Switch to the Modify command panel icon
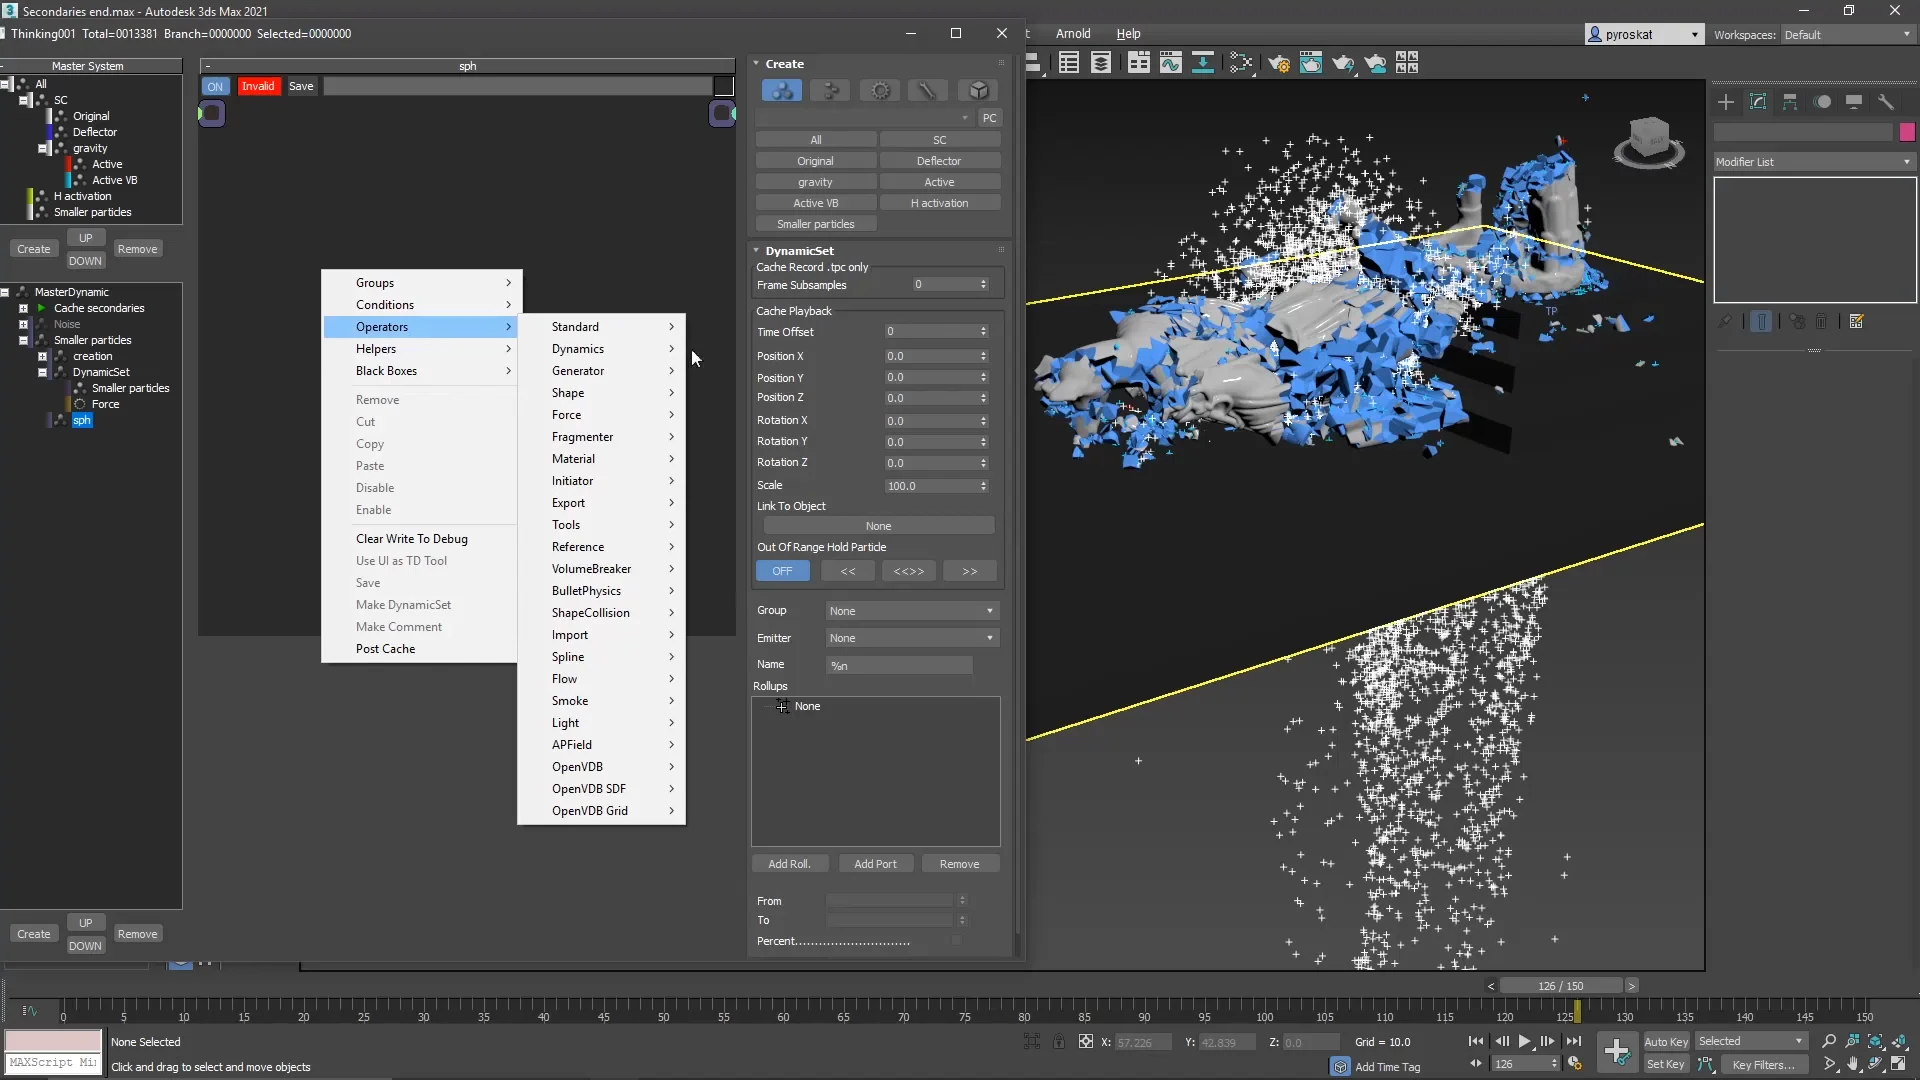The height and width of the screenshot is (1080, 1920). (1758, 102)
